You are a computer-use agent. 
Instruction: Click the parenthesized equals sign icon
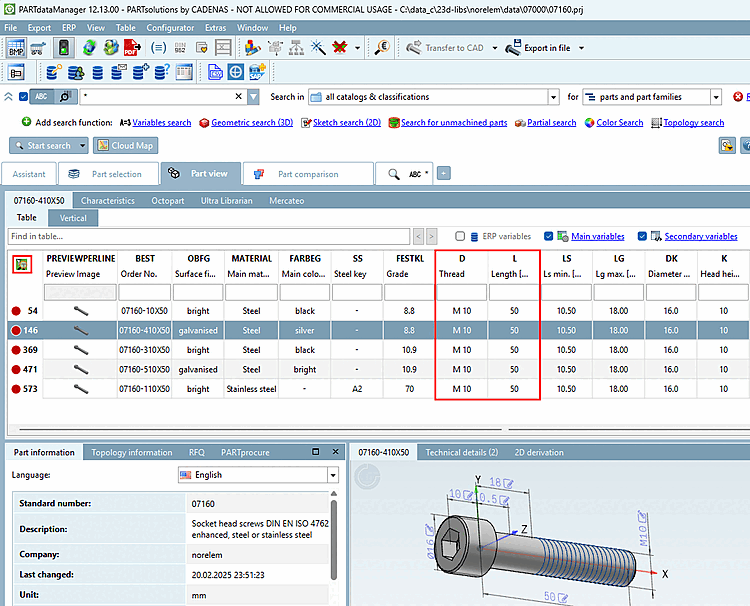[158, 48]
